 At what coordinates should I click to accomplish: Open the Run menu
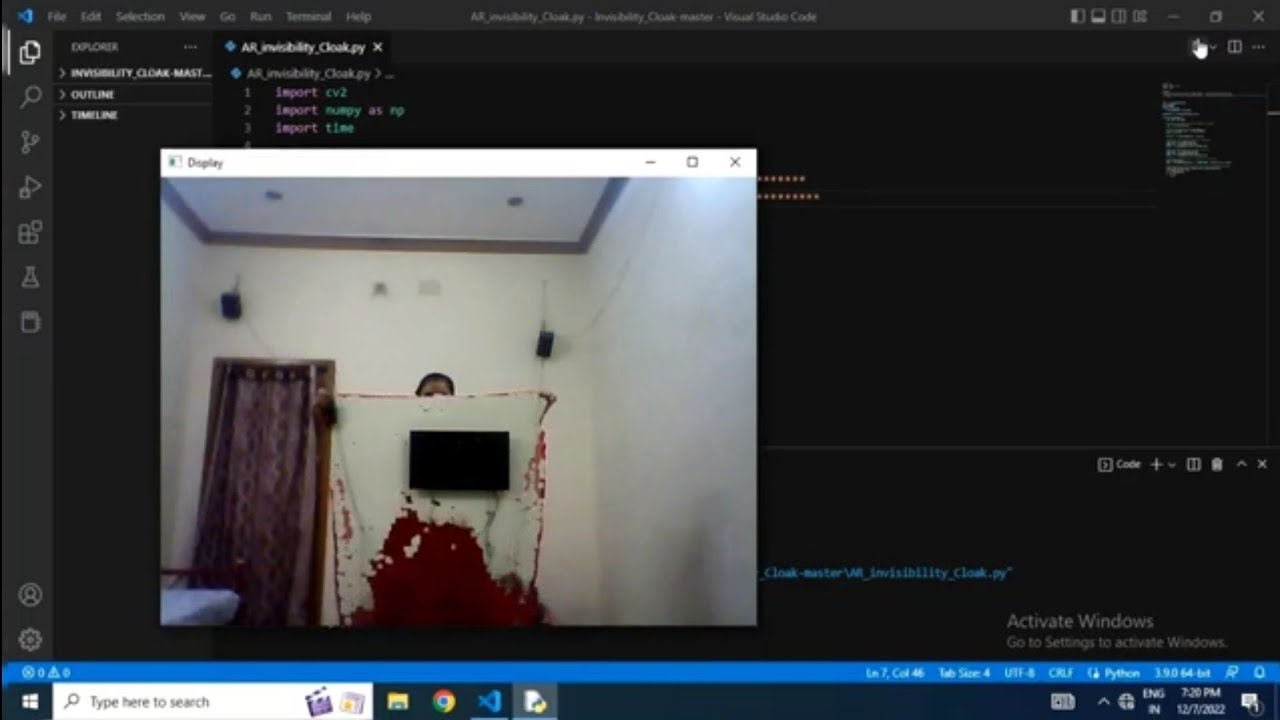pos(261,17)
